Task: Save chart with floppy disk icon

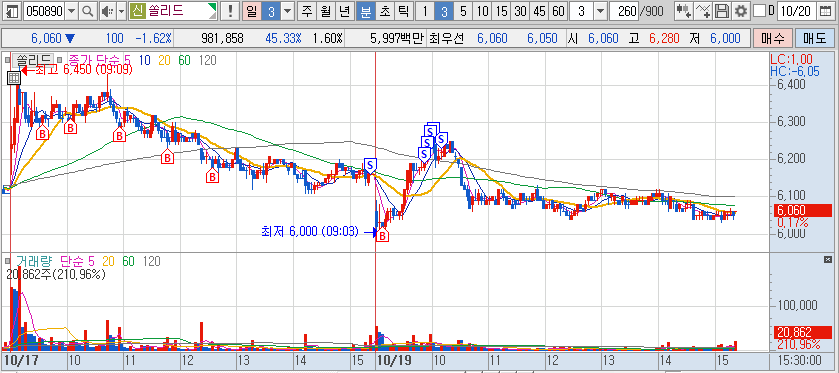Action: click(x=722, y=11)
